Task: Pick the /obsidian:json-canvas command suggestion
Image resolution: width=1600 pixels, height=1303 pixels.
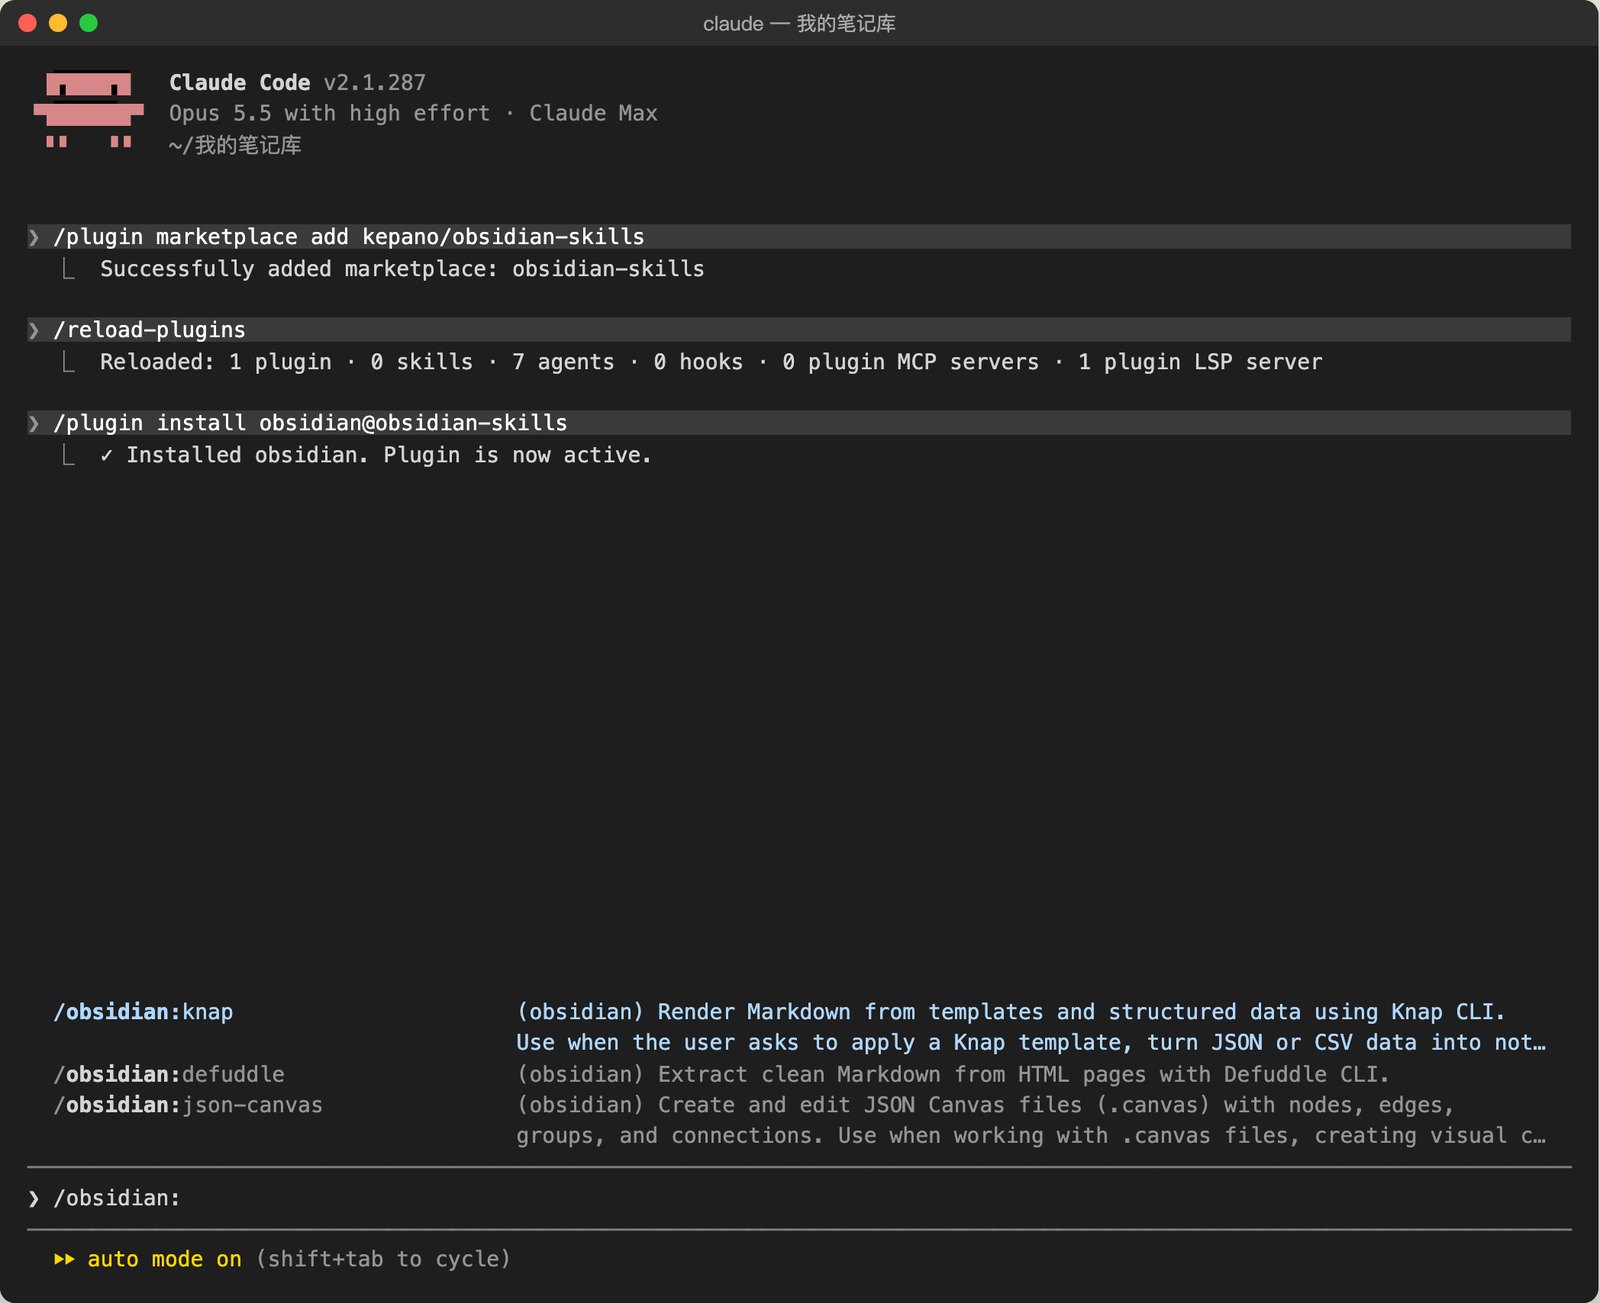Action: [188, 1105]
